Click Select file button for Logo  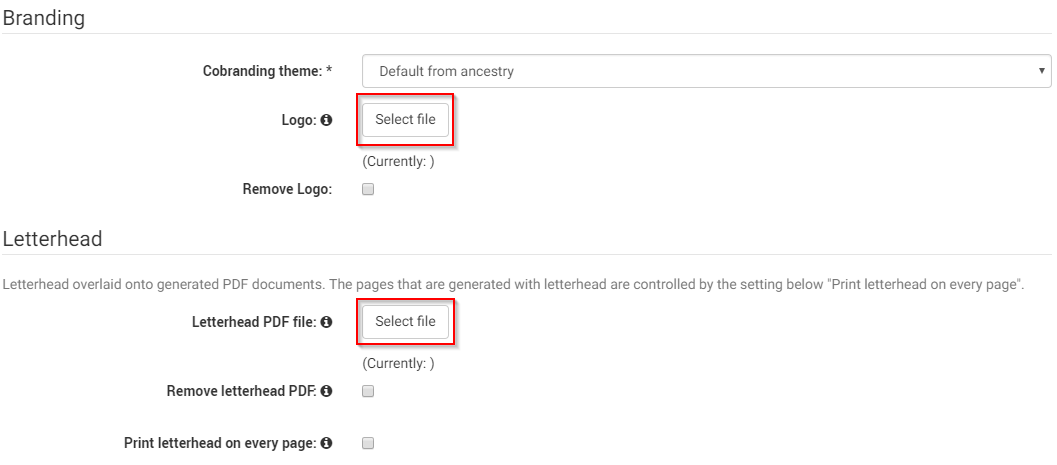pos(405,120)
